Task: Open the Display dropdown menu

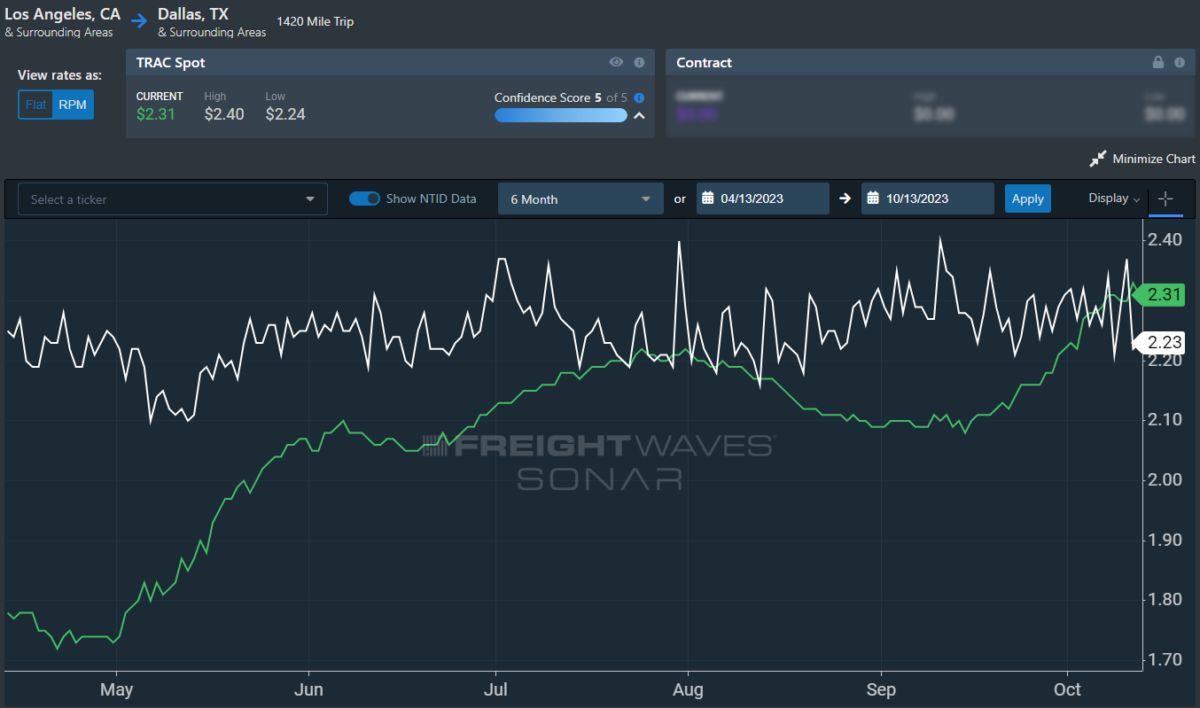Action: coord(1114,198)
